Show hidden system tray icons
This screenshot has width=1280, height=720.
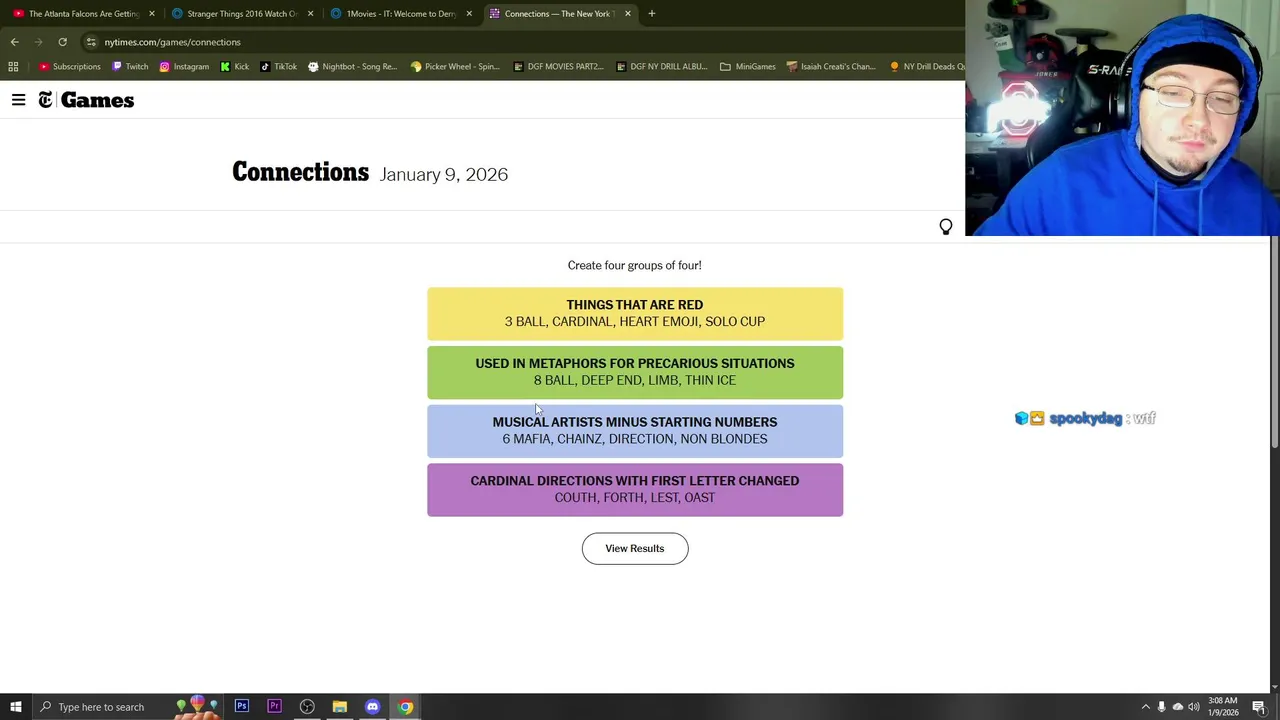(1146, 707)
